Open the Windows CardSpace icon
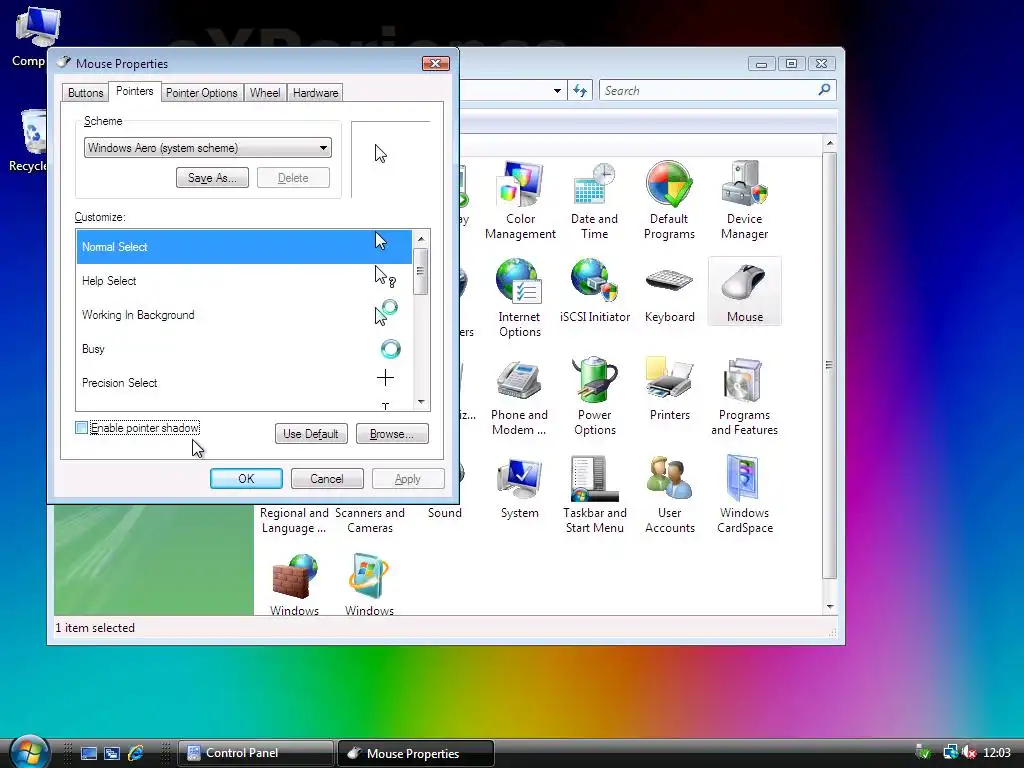This screenshot has height=768, width=1024. [744, 494]
